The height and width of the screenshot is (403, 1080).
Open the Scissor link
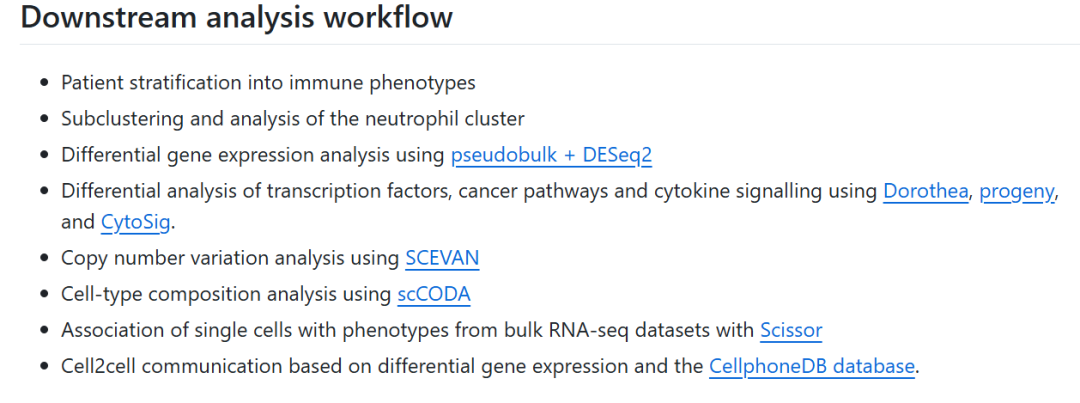pos(790,330)
